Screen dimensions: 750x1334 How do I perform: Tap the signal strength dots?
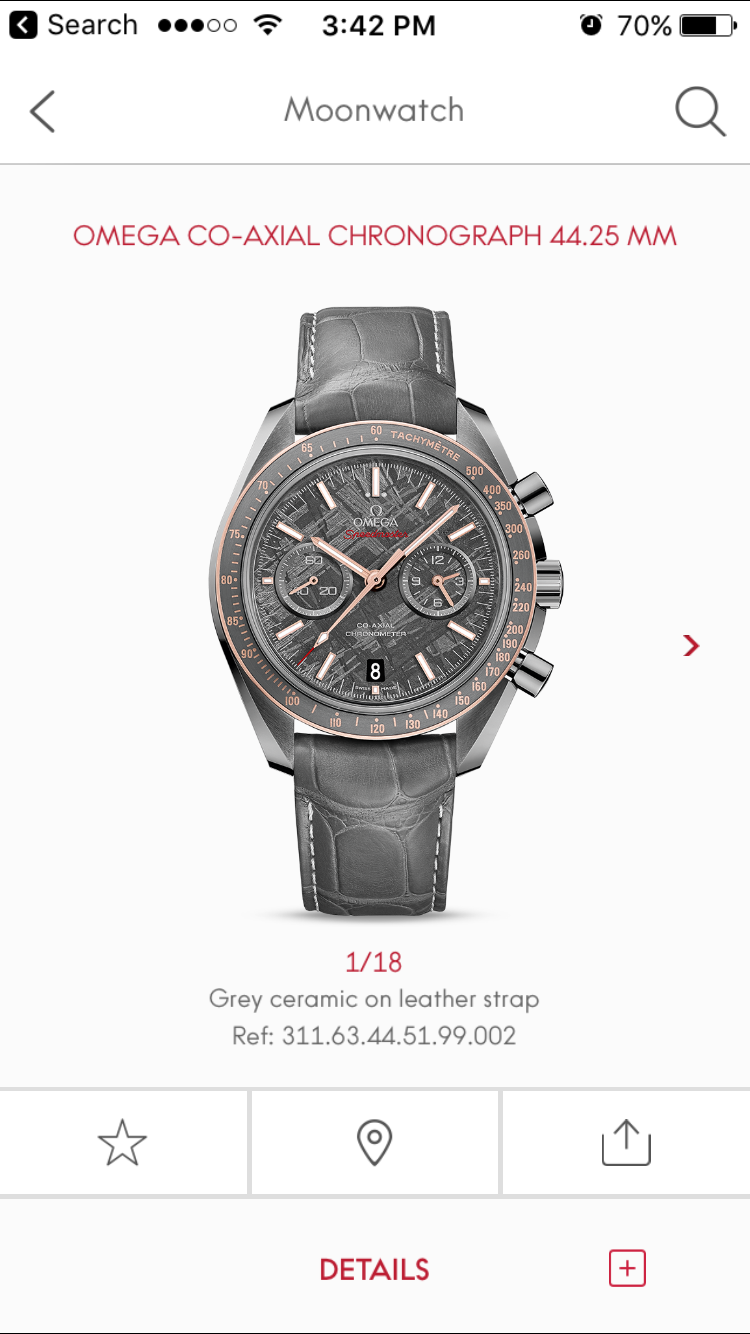[198, 25]
